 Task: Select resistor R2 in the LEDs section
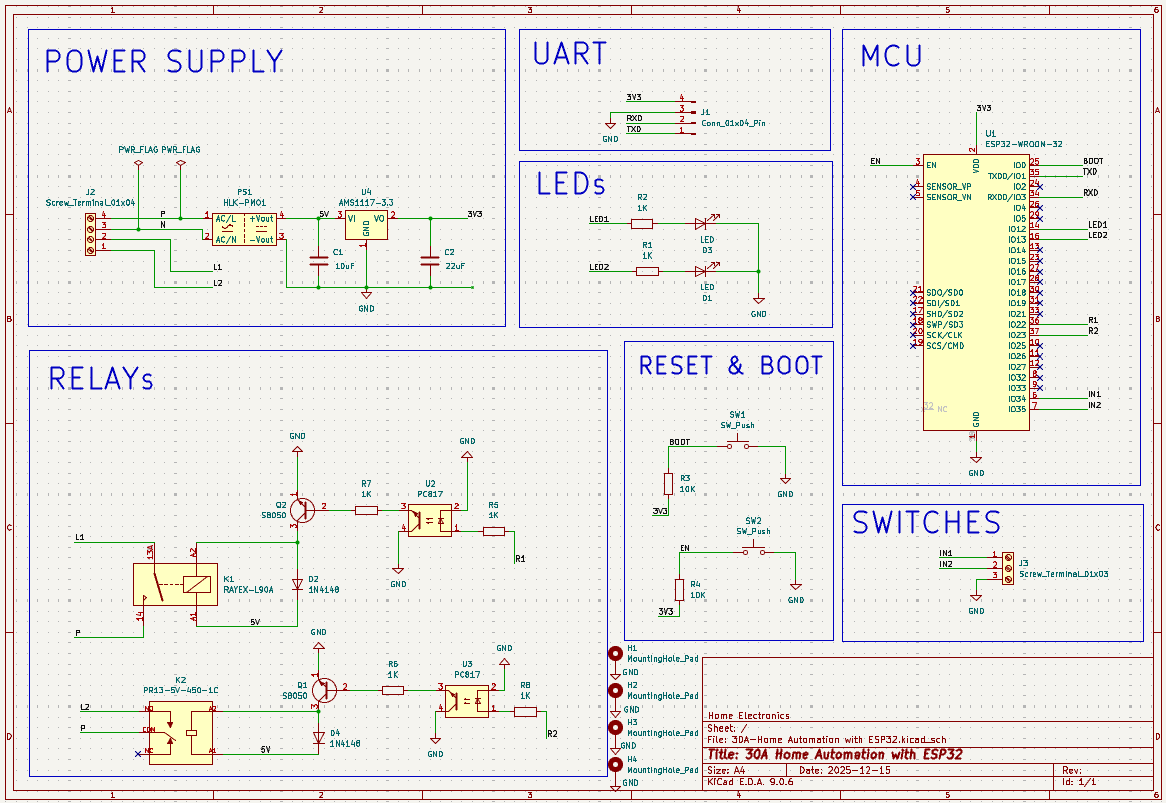[x=642, y=223]
